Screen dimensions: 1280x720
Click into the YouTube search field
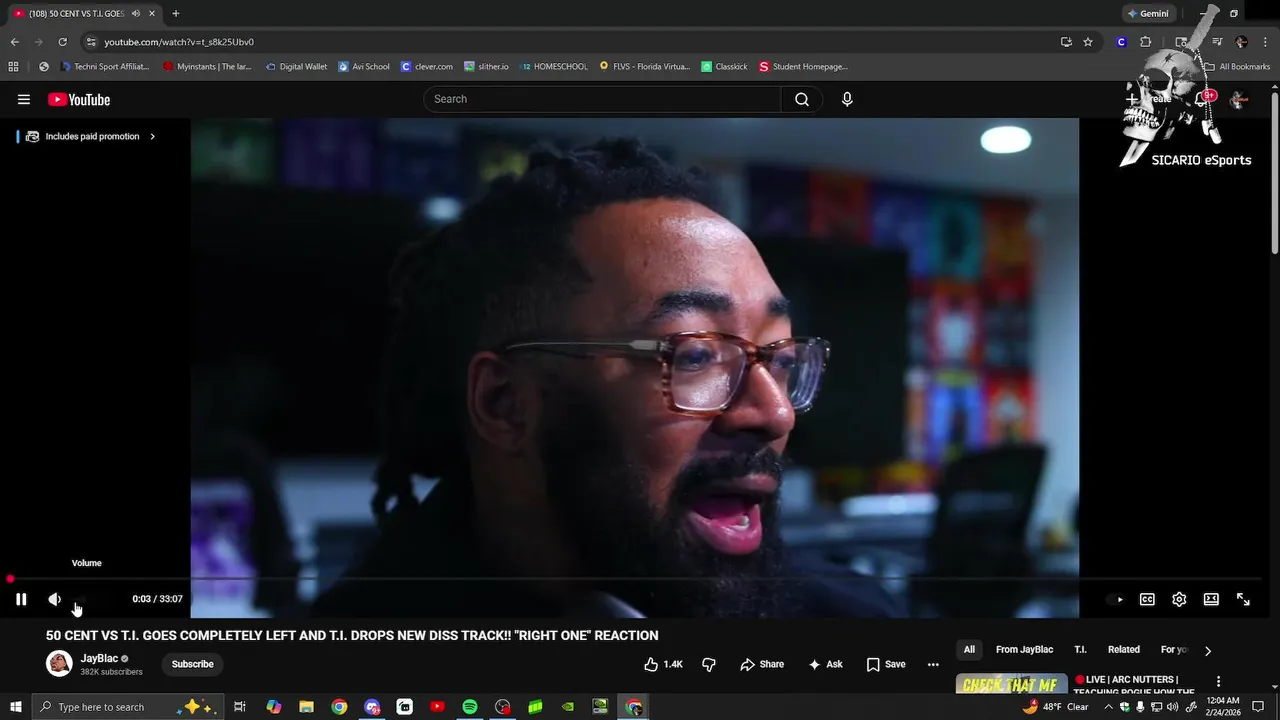pyautogui.click(x=602, y=99)
